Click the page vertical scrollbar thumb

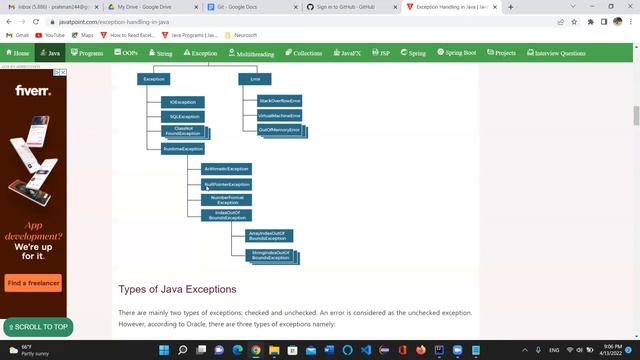click(636, 116)
